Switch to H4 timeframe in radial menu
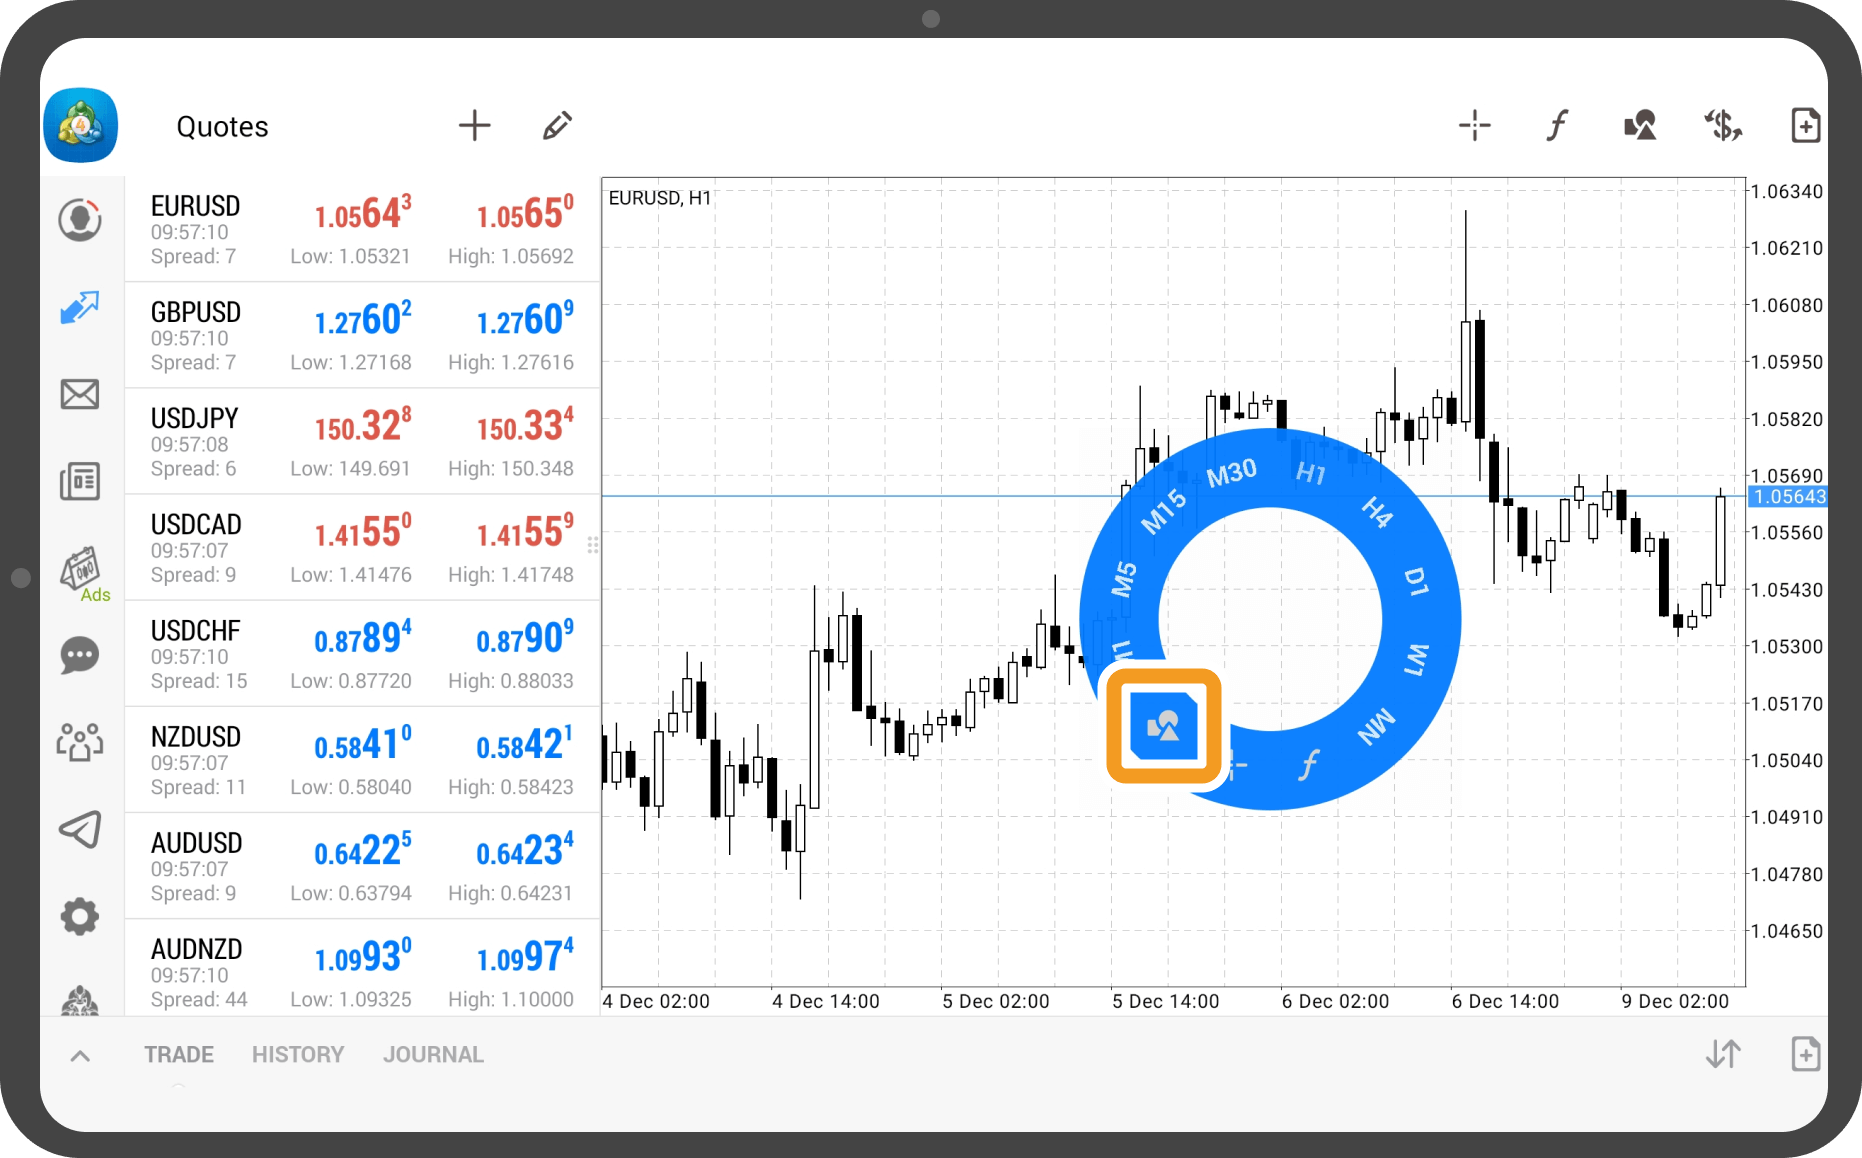Viewport: 1862px width, 1158px height. pos(1377,512)
